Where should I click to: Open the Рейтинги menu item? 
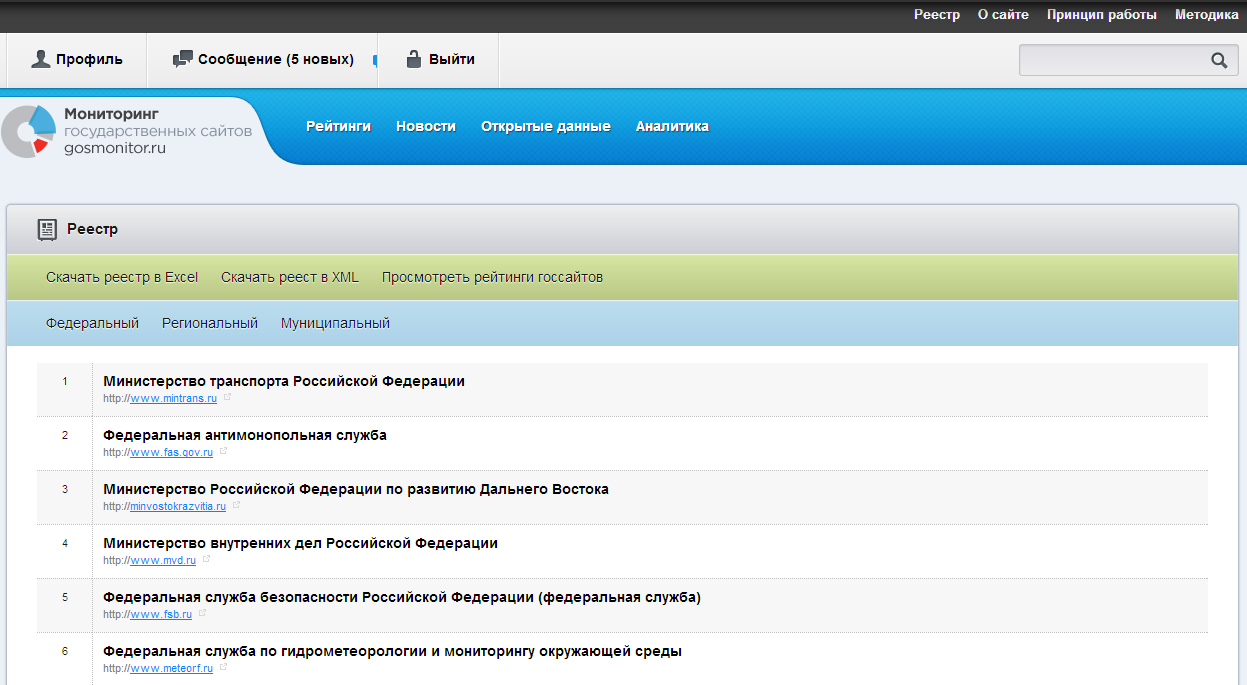(x=338, y=126)
